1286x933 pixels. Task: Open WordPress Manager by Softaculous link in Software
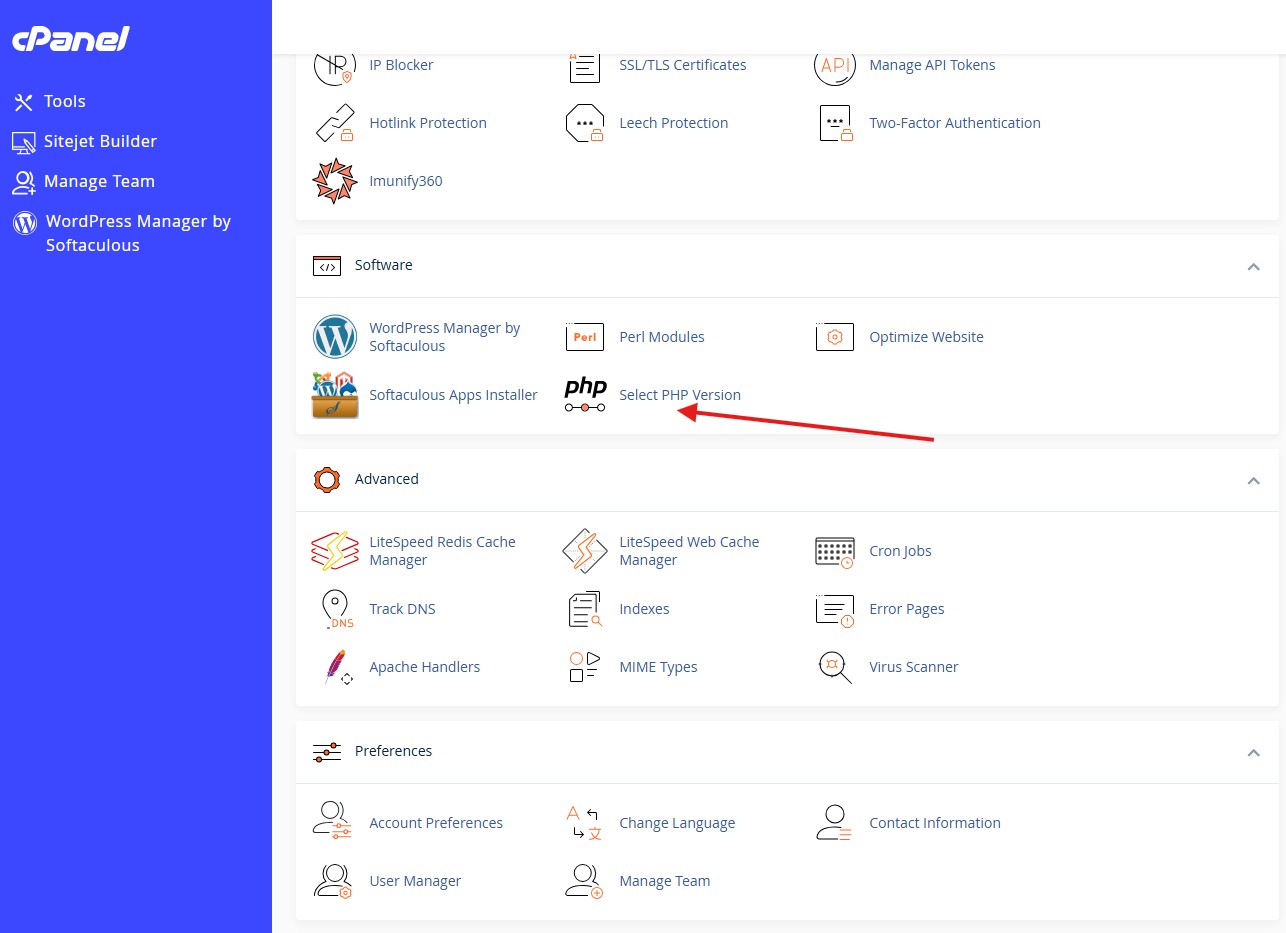coord(445,337)
